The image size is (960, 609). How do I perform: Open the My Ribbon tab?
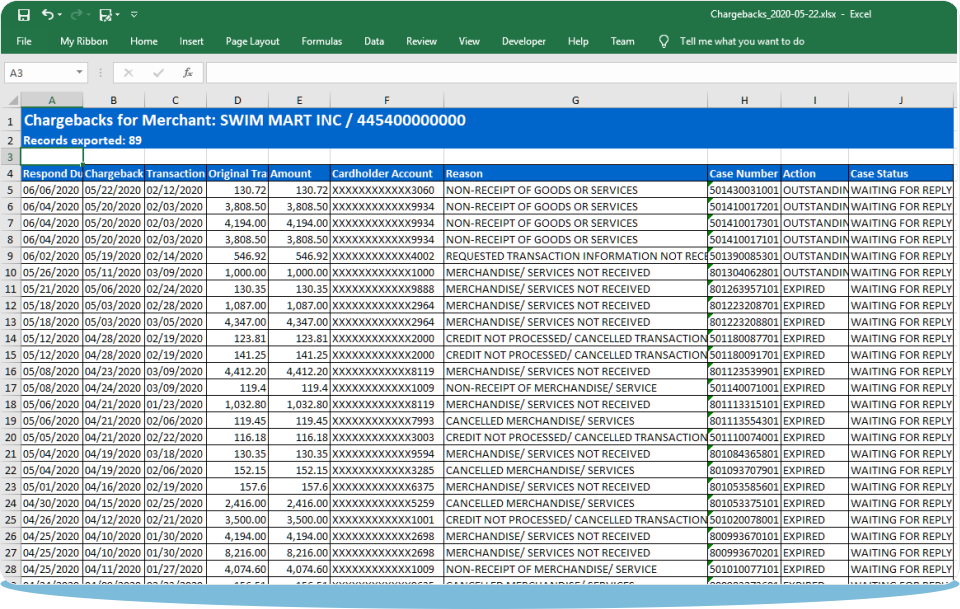click(84, 42)
